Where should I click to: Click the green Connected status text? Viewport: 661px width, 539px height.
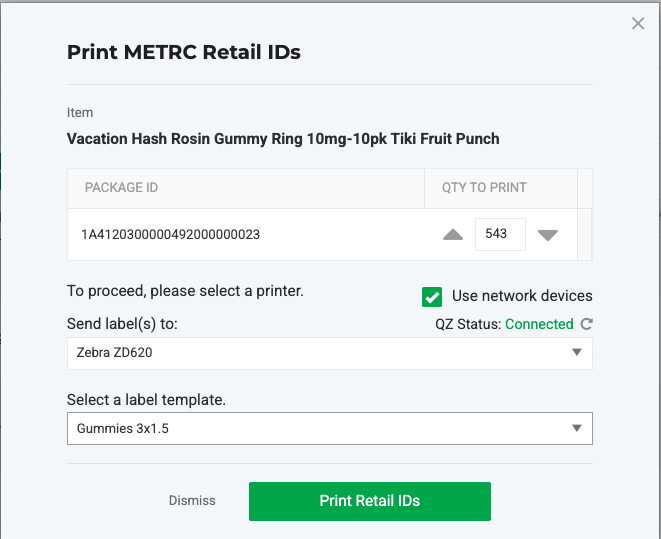coord(539,324)
